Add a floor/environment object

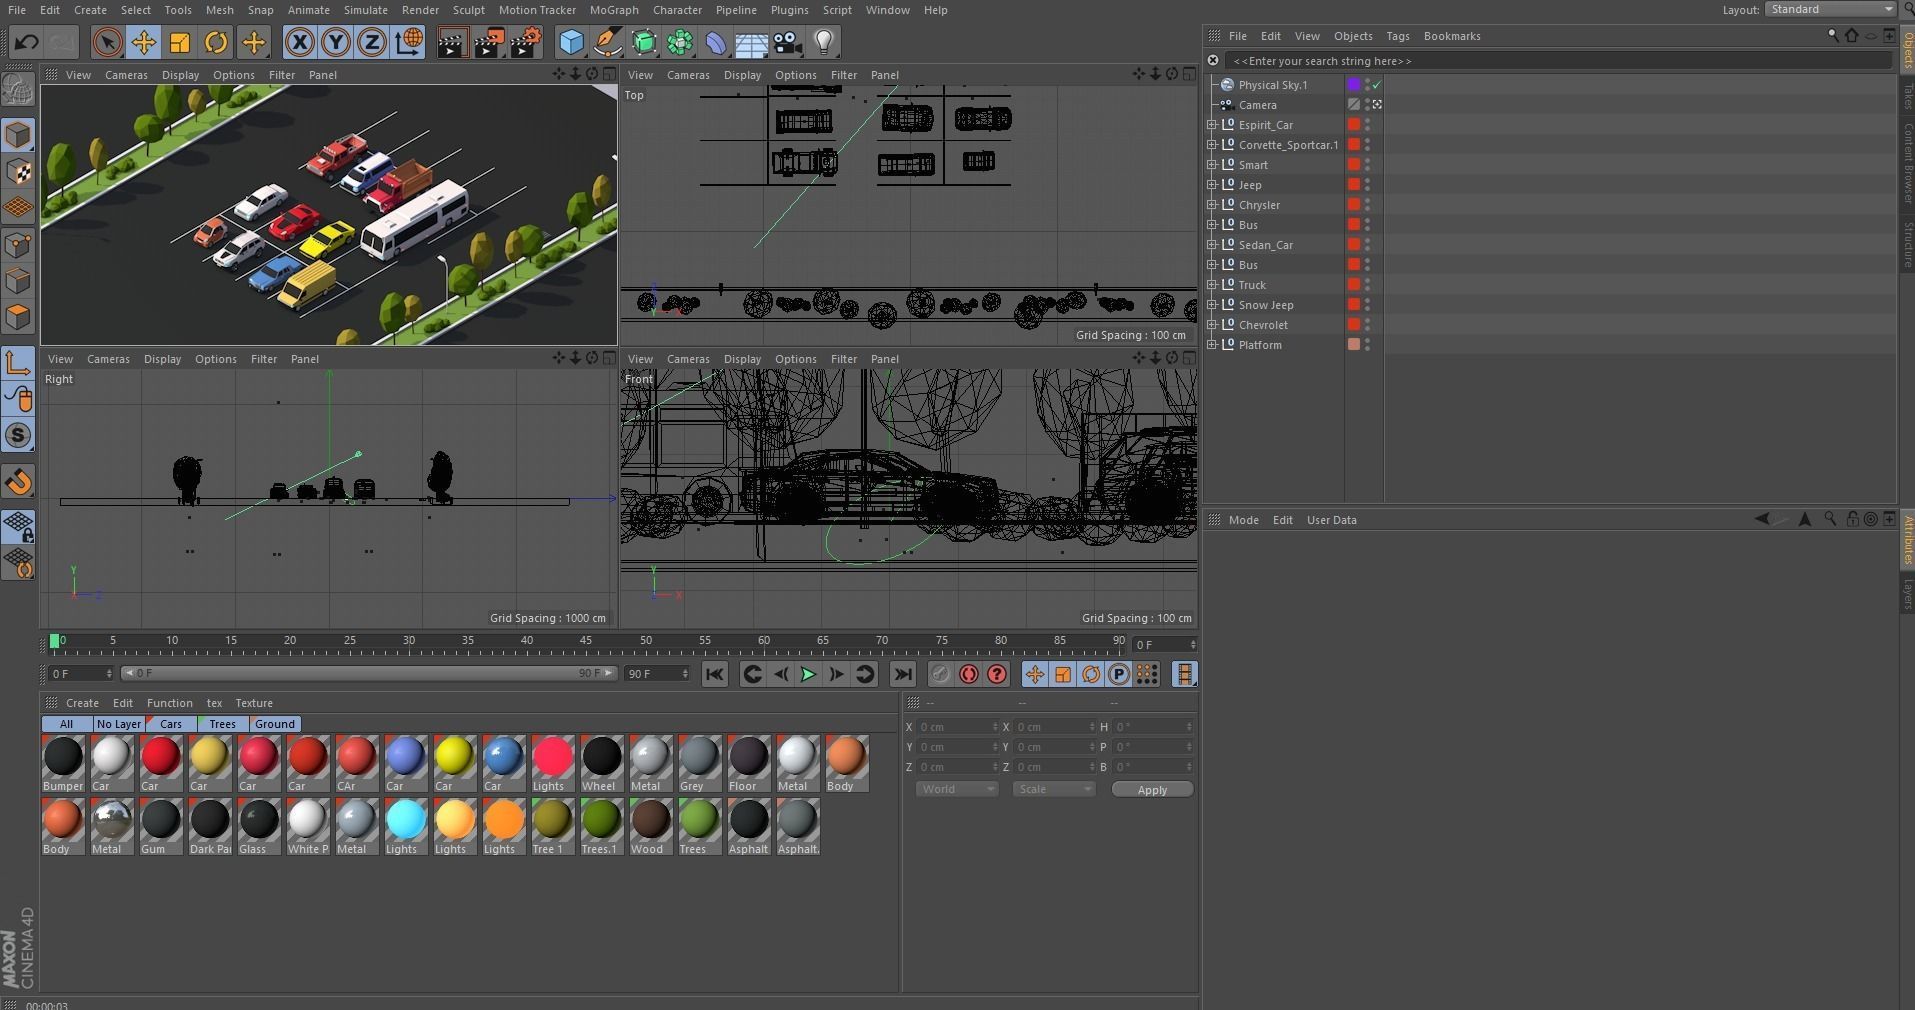pos(751,42)
